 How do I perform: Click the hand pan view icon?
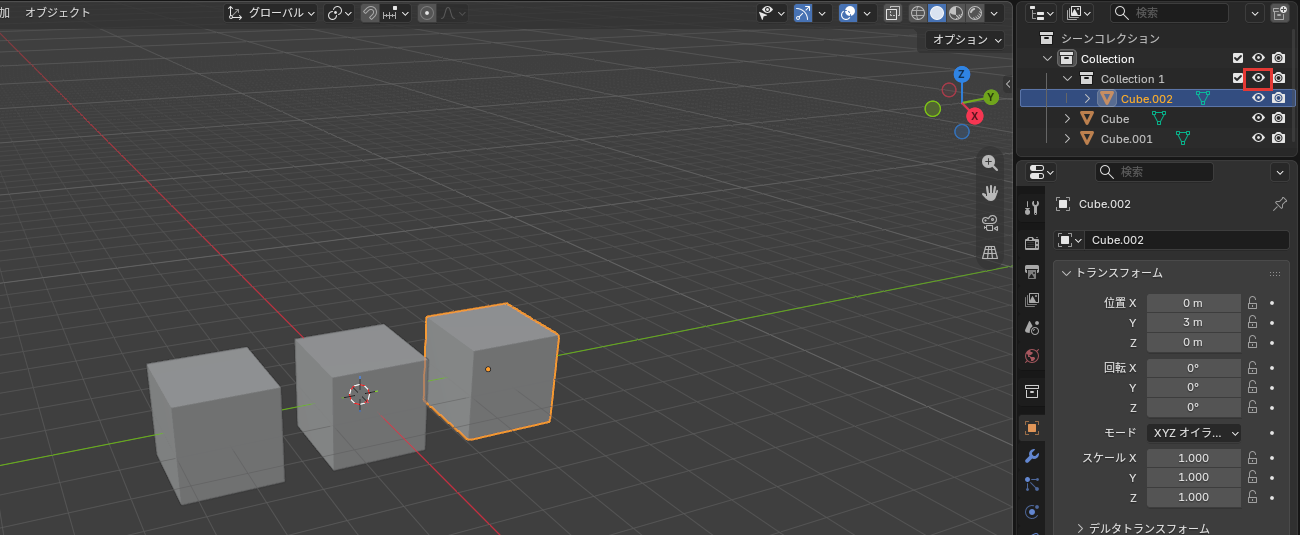click(x=990, y=193)
